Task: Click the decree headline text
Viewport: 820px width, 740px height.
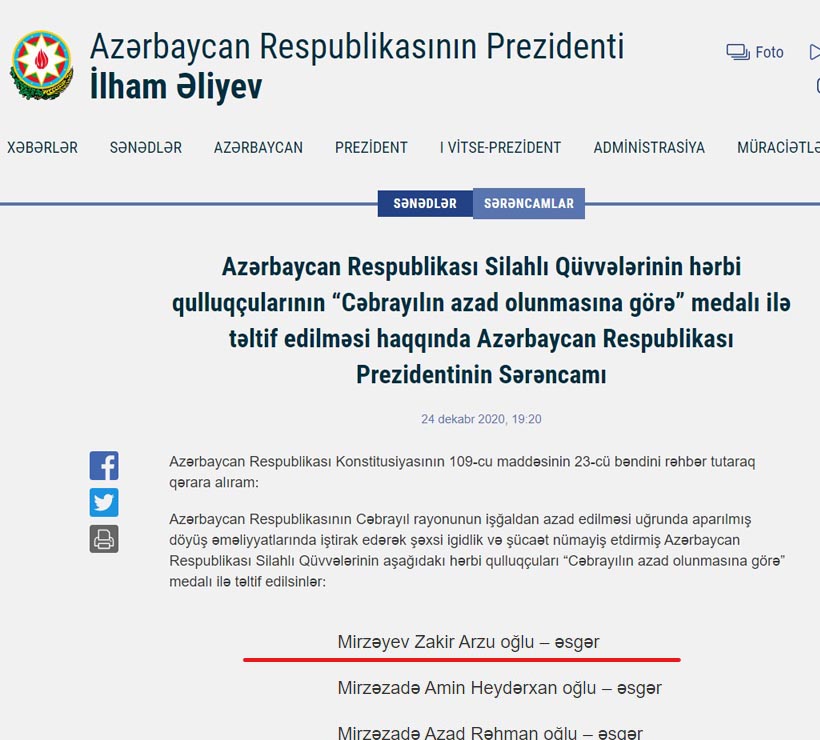Action: pos(481,321)
